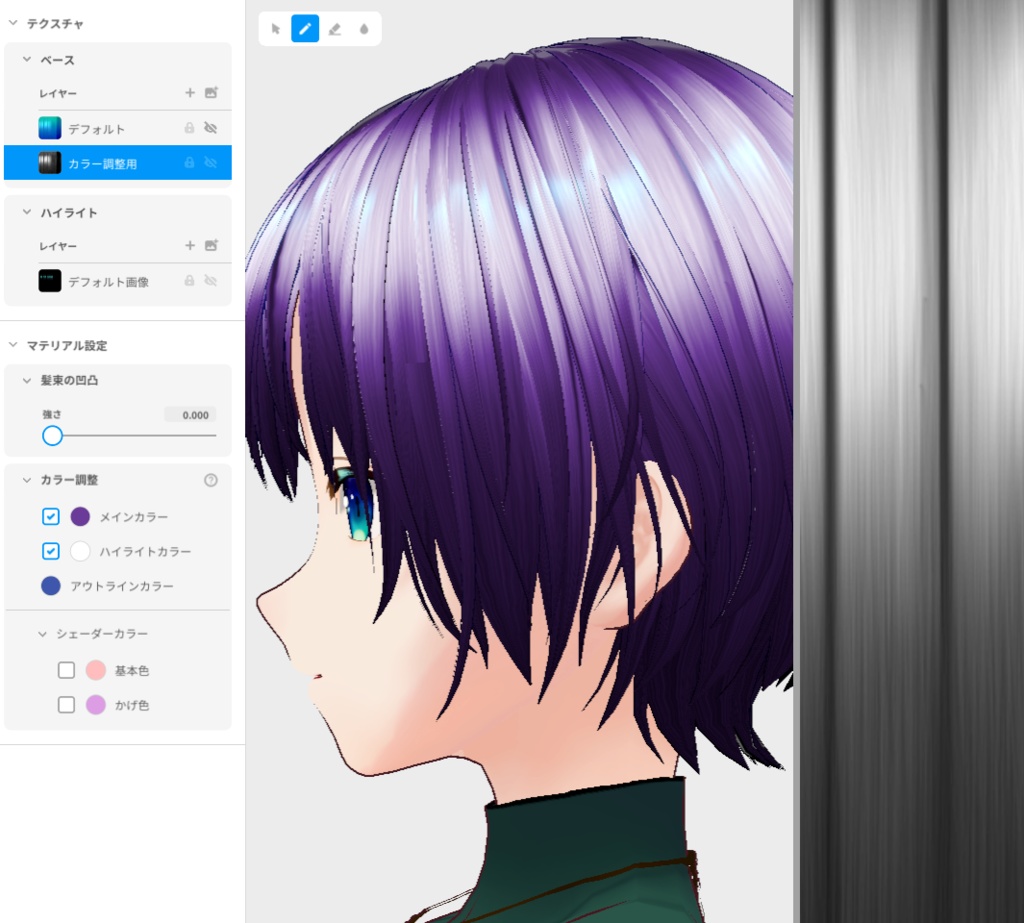Enable the 基本色 shader color checkbox
Viewport: 1024px width, 923px height.
point(66,670)
